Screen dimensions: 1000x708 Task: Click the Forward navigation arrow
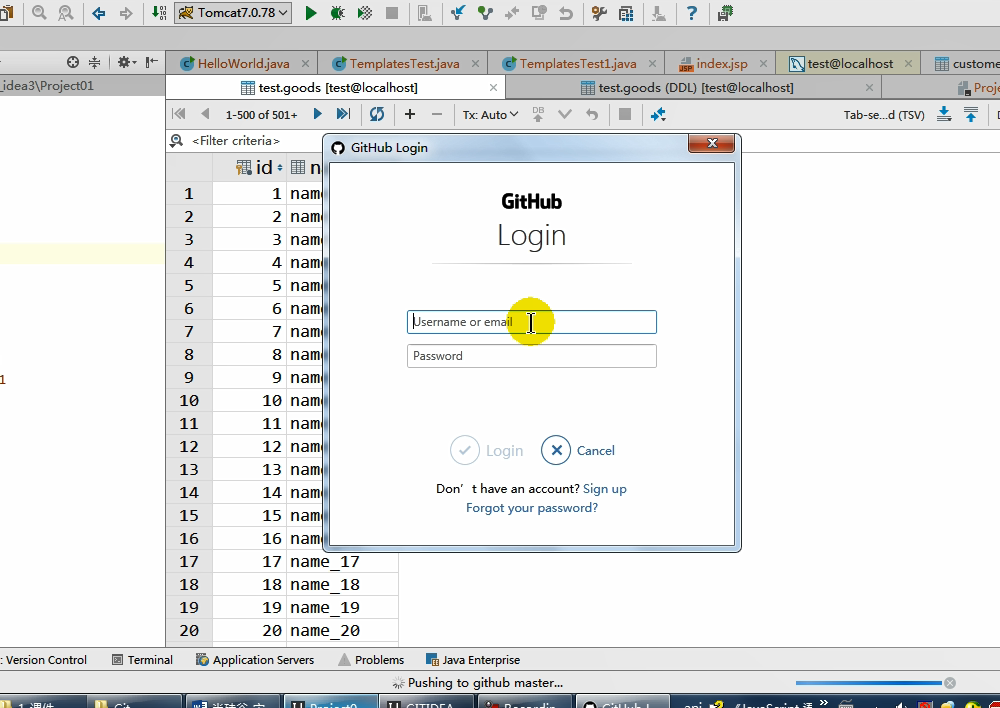(x=126, y=13)
